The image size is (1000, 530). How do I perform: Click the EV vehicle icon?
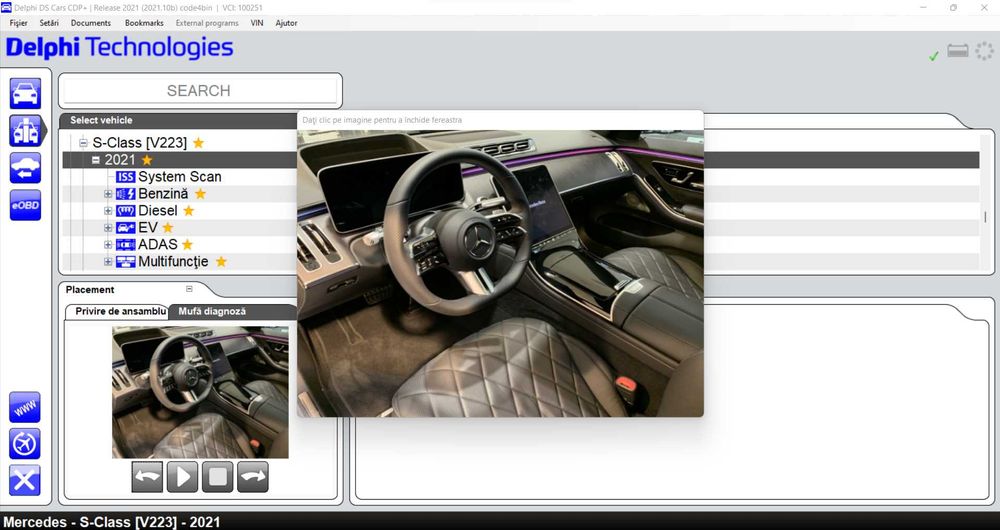click(x=126, y=228)
